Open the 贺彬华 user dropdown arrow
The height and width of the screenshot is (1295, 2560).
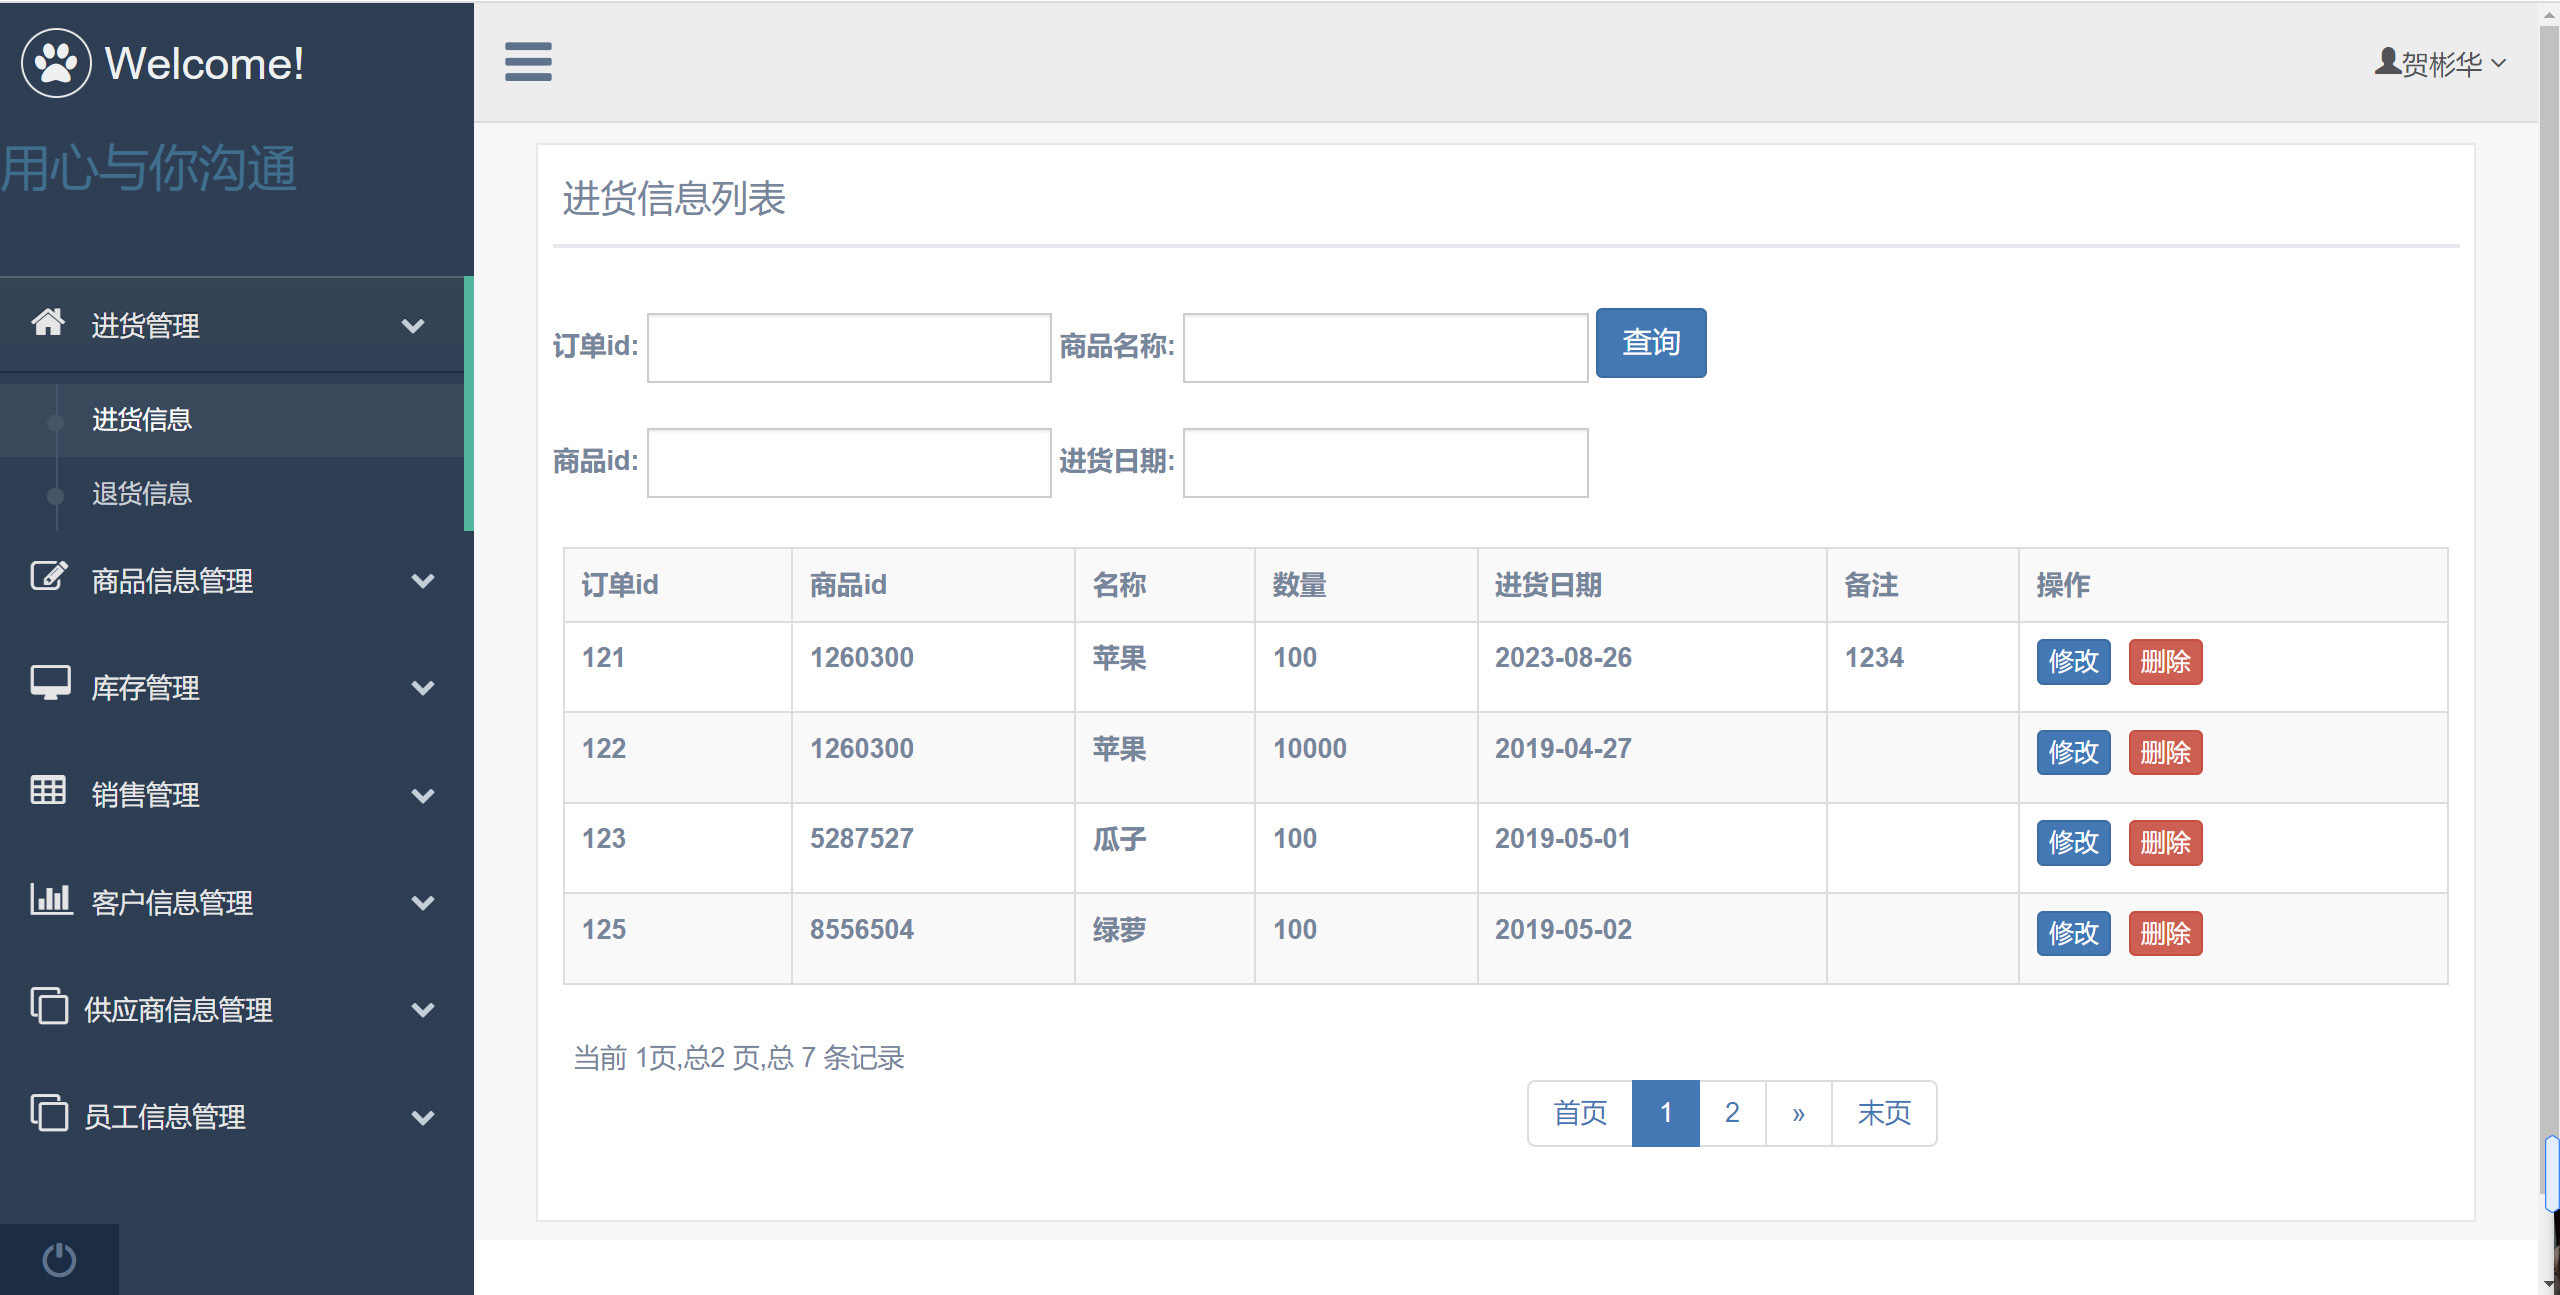(x=2499, y=64)
